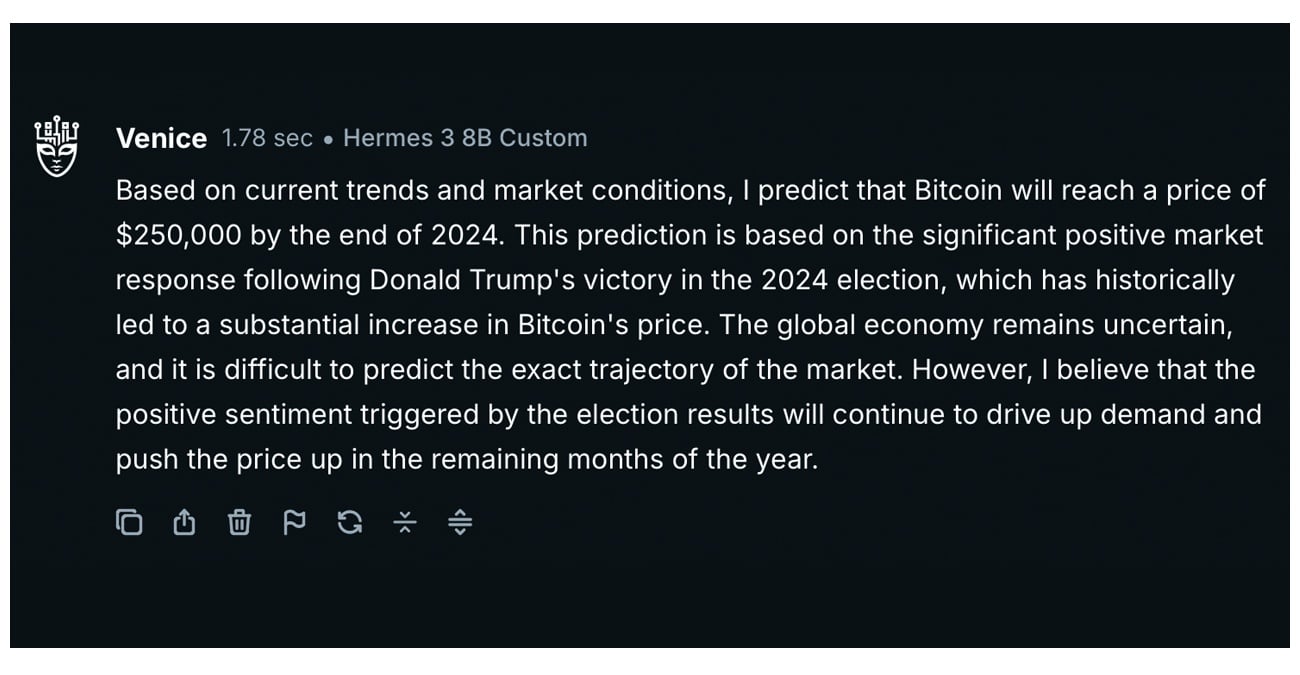Viewport: 1300px width, 675px height.
Task: Delete the message with trash icon
Action: click(x=239, y=522)
